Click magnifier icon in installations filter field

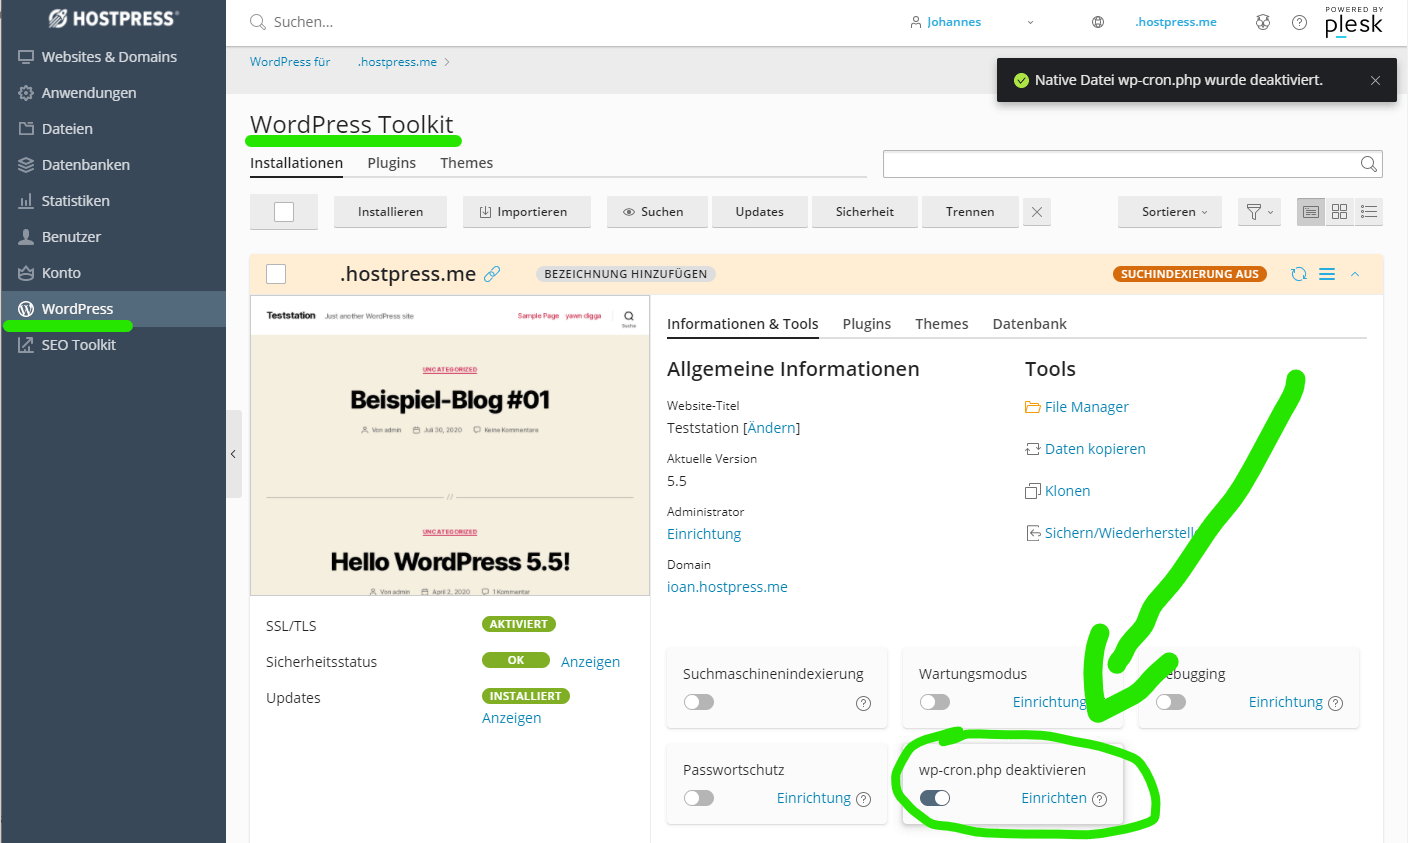(1369, 164)
